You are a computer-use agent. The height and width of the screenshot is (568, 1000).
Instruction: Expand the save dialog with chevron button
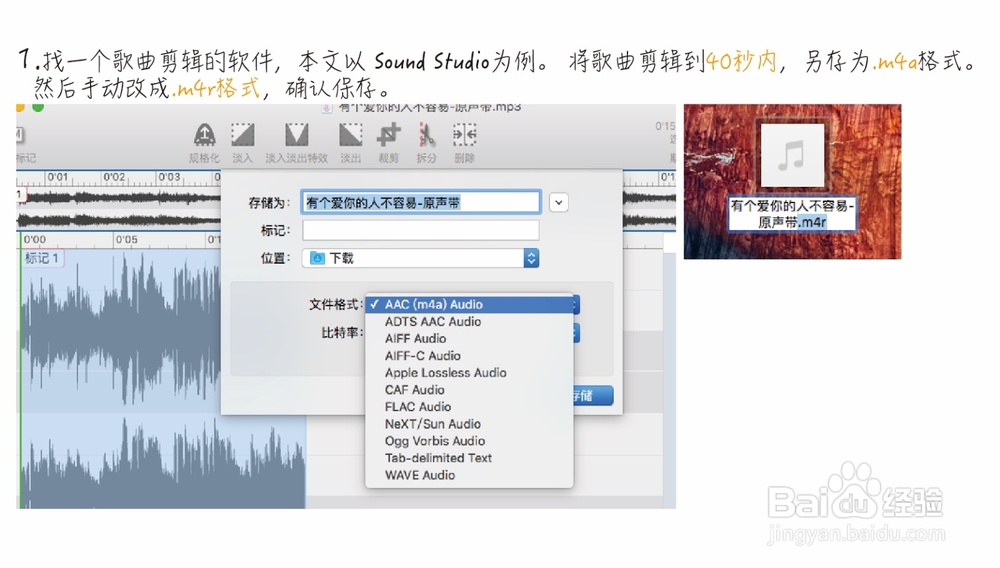click(559, 203)
